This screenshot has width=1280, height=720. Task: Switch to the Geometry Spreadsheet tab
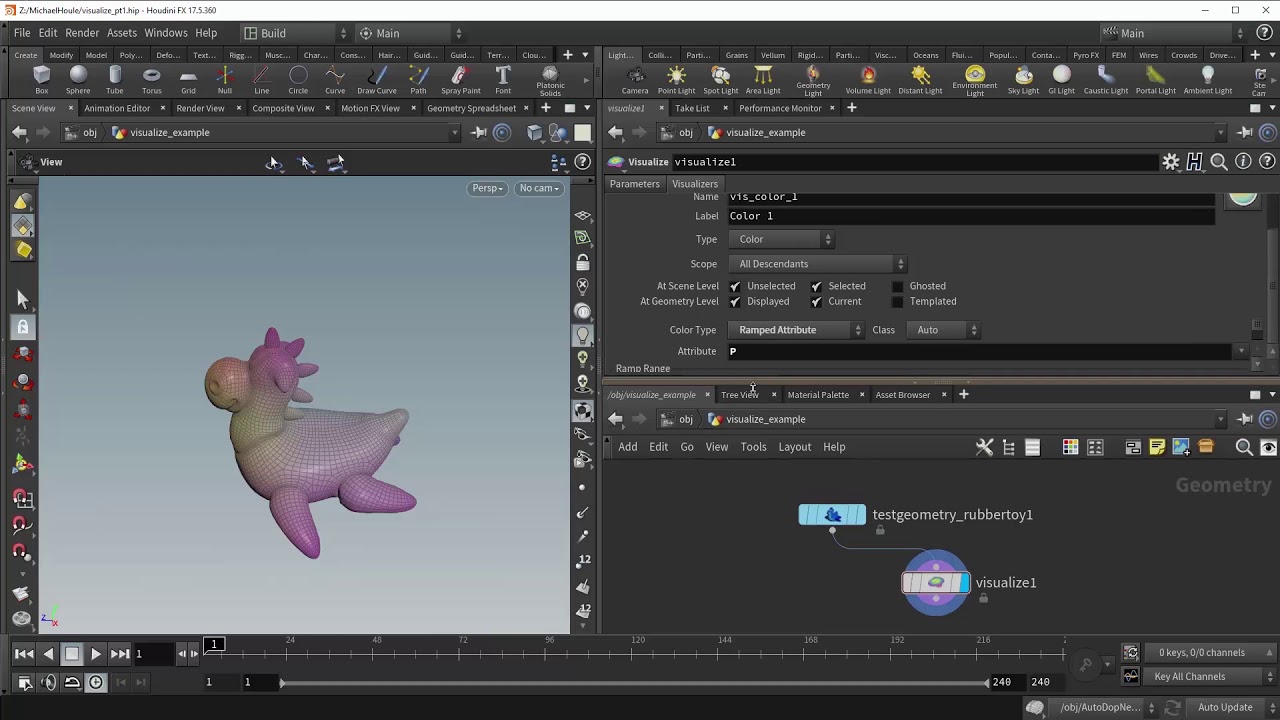[x=471, y=108]
